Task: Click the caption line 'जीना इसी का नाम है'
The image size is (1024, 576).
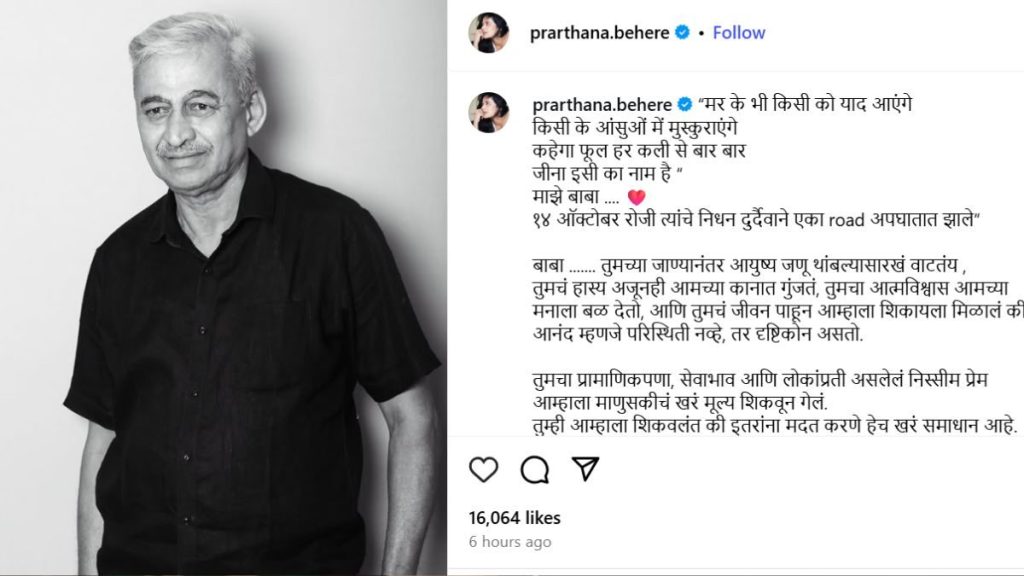Action: tap(607, 174)
